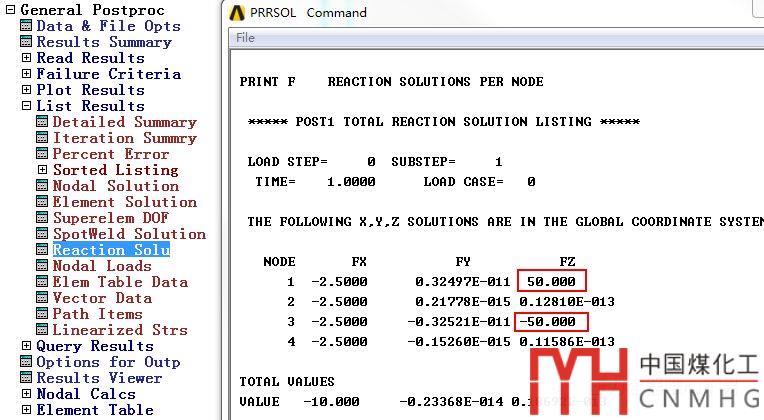This screenshot has height=420, width=764.
Task: Click the Results Viewer item icon
Action: coord(27,378)
